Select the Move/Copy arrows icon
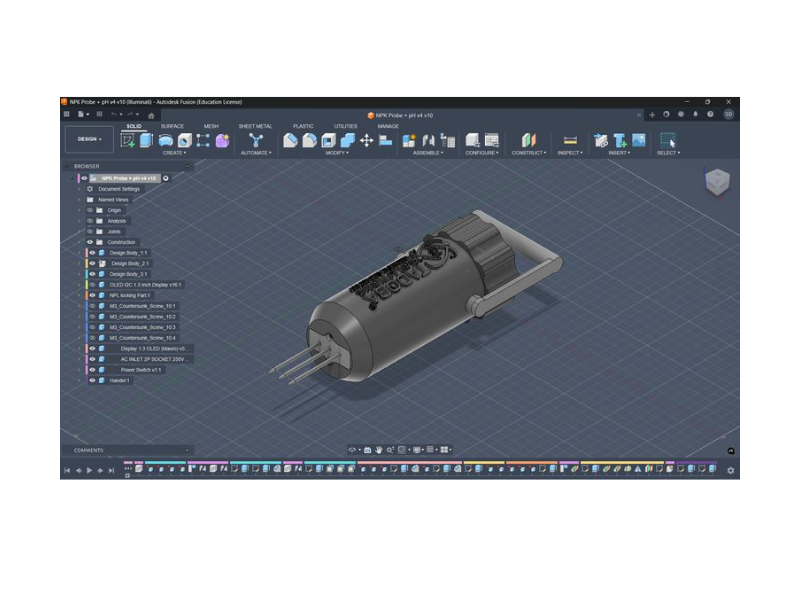 pos(366,140)
